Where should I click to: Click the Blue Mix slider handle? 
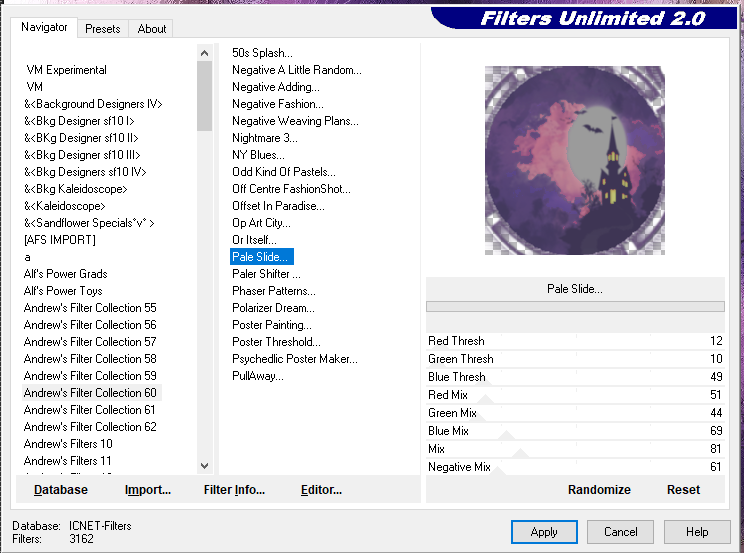click(506, 436)
